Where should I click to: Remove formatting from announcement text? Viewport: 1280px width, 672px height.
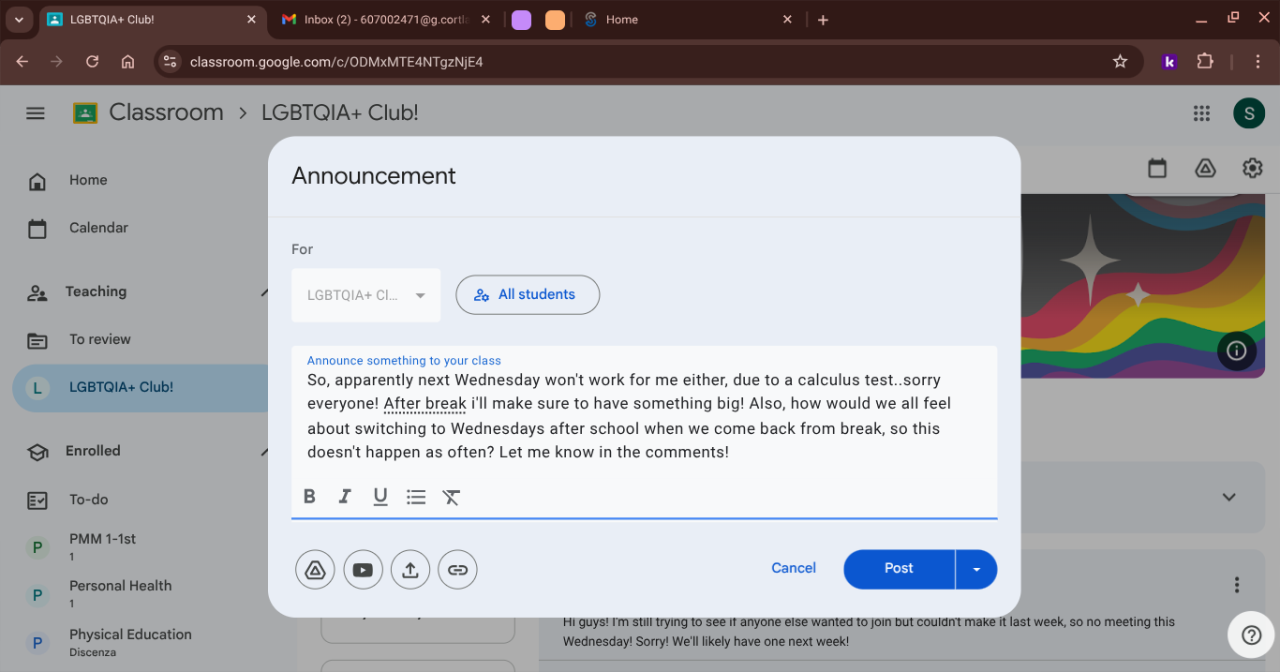(451, 497)
